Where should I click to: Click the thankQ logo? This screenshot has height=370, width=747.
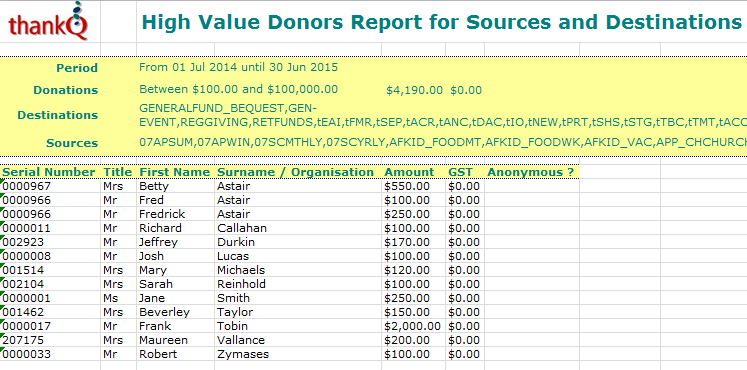tap(48, 21)
